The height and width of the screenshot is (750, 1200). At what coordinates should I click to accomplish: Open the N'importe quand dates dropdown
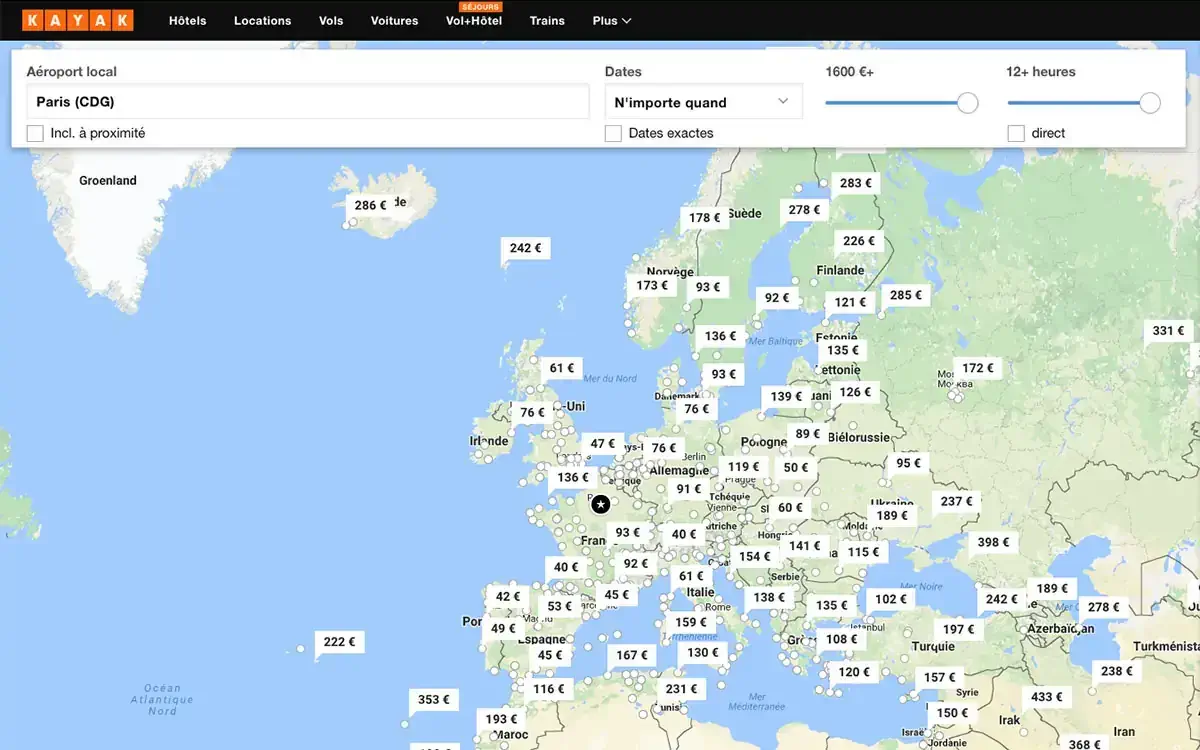pyautogui.click(x=703, y=102)
